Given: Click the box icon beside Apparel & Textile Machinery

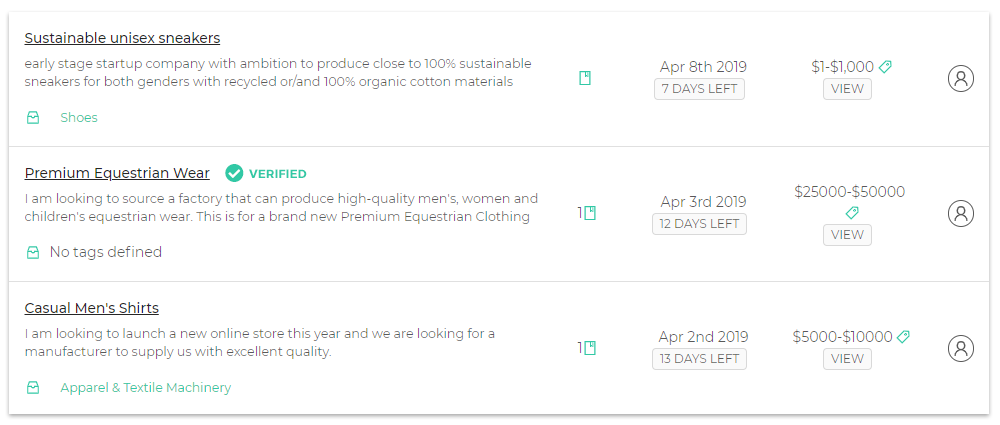Looking at the screenshot, I should 33,387.
